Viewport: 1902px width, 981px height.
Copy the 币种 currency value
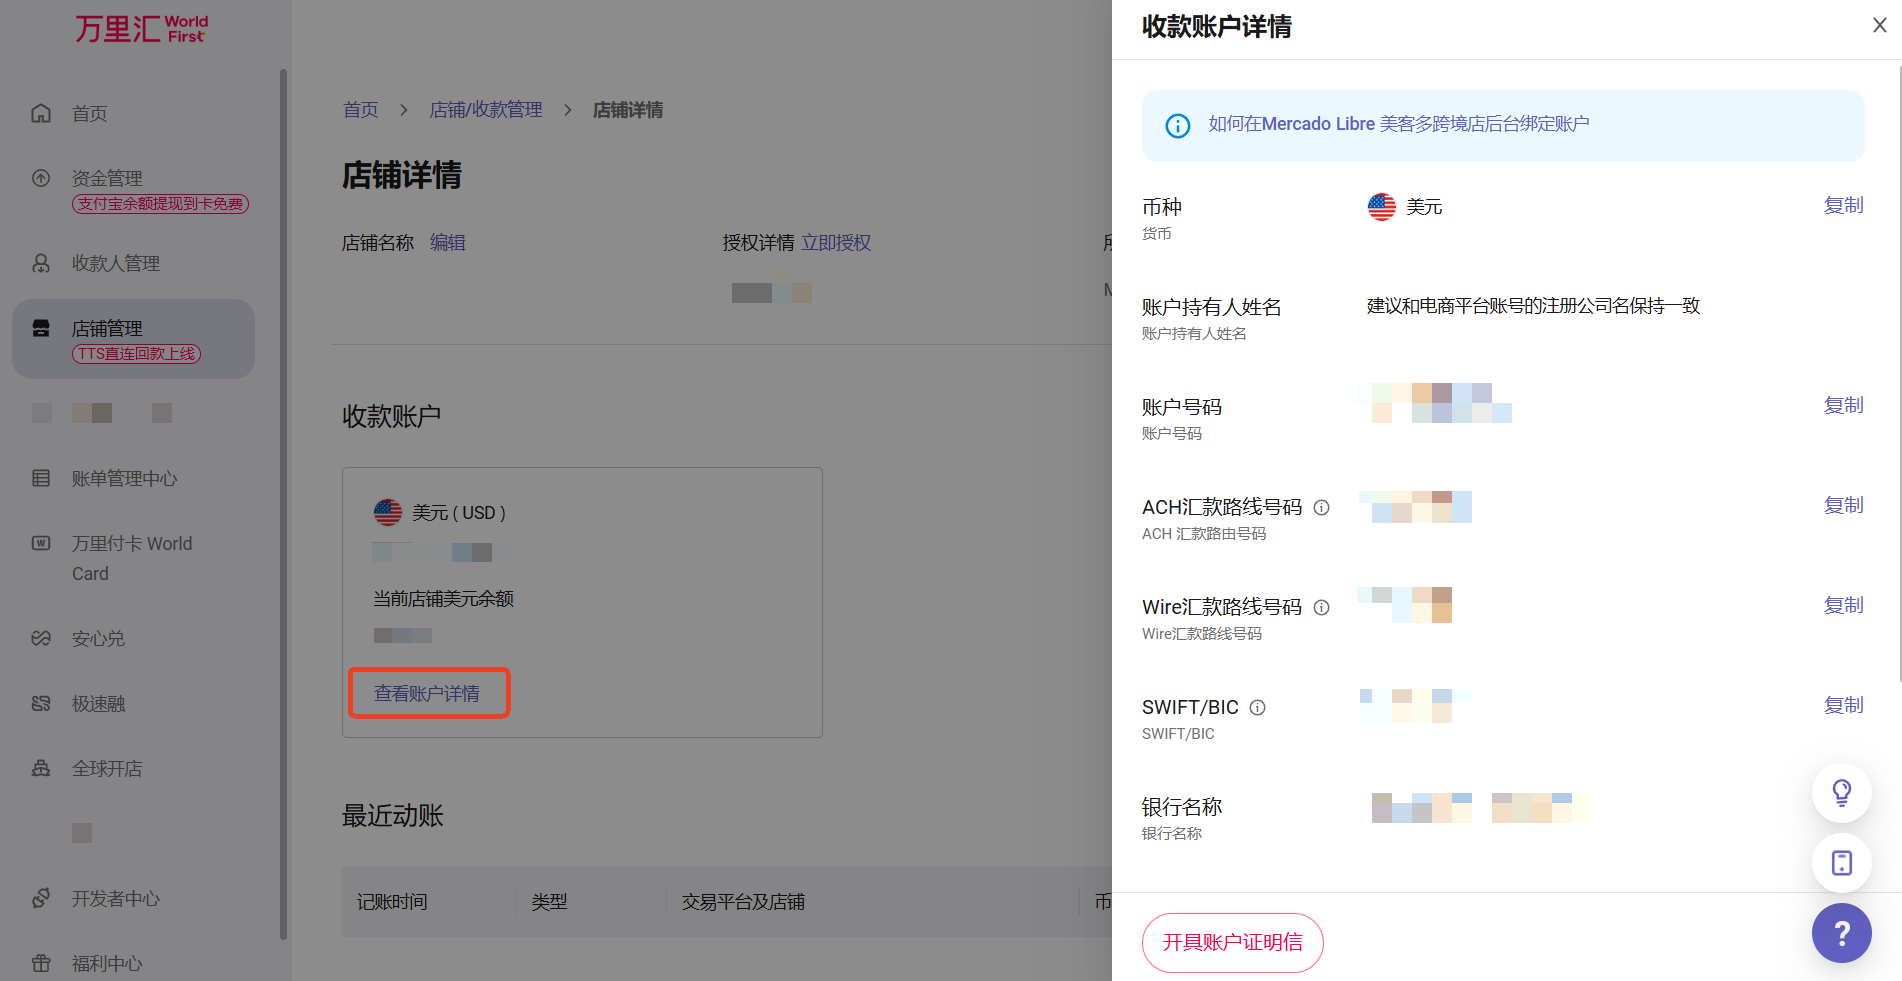(x=1843, y=205)
